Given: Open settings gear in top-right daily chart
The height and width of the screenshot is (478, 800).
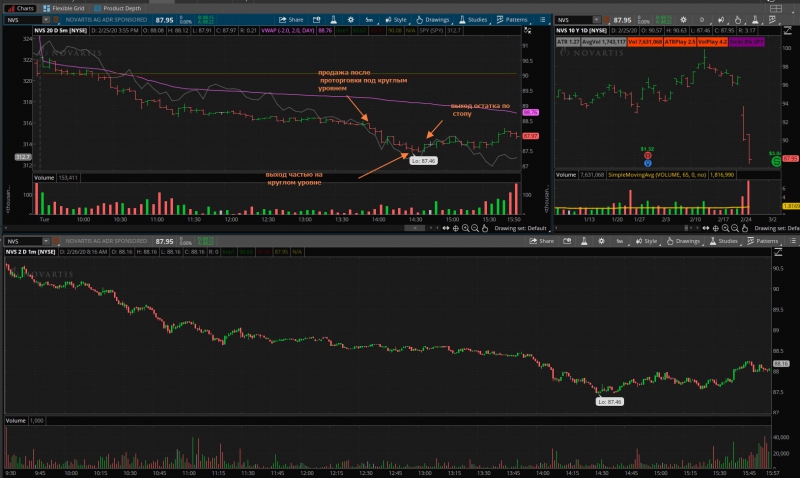Looking at the screenshot, I should point(683,20).
